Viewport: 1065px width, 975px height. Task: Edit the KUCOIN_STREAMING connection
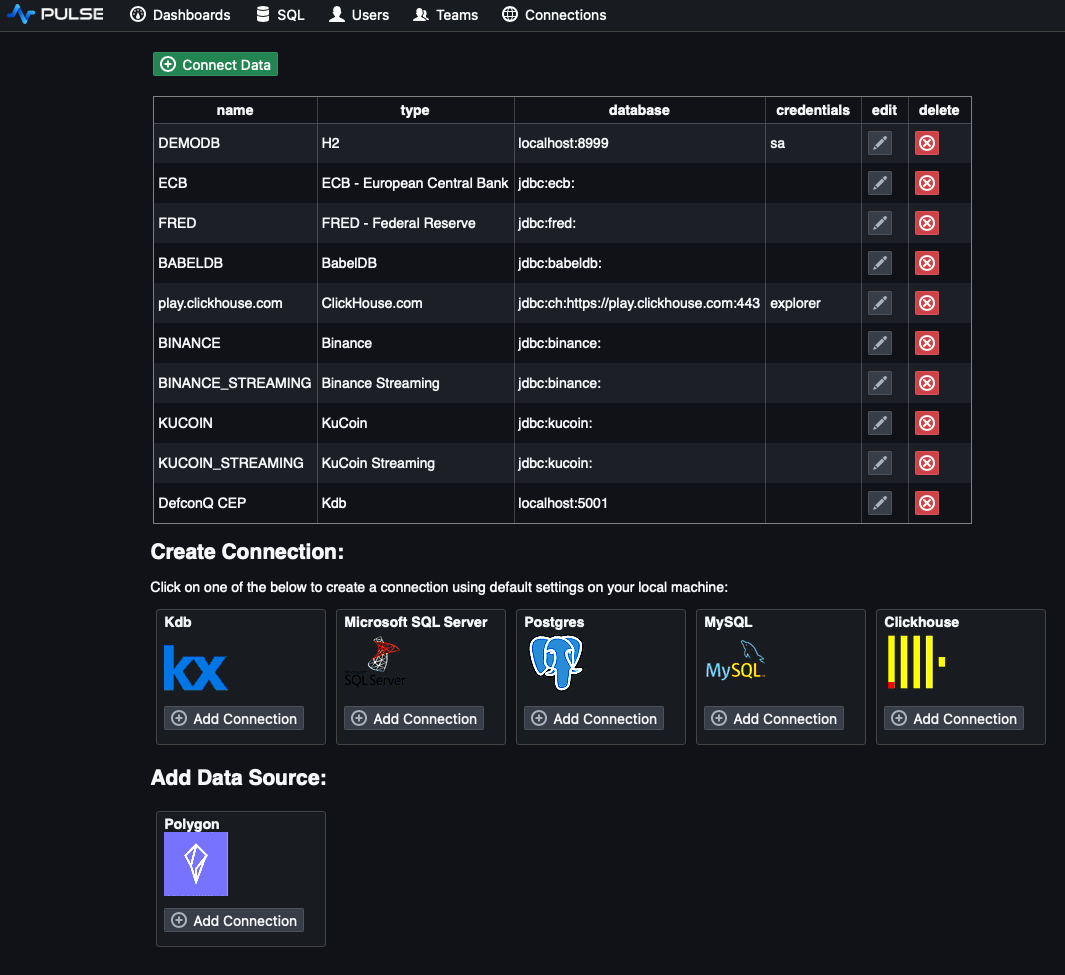[879, 463]
